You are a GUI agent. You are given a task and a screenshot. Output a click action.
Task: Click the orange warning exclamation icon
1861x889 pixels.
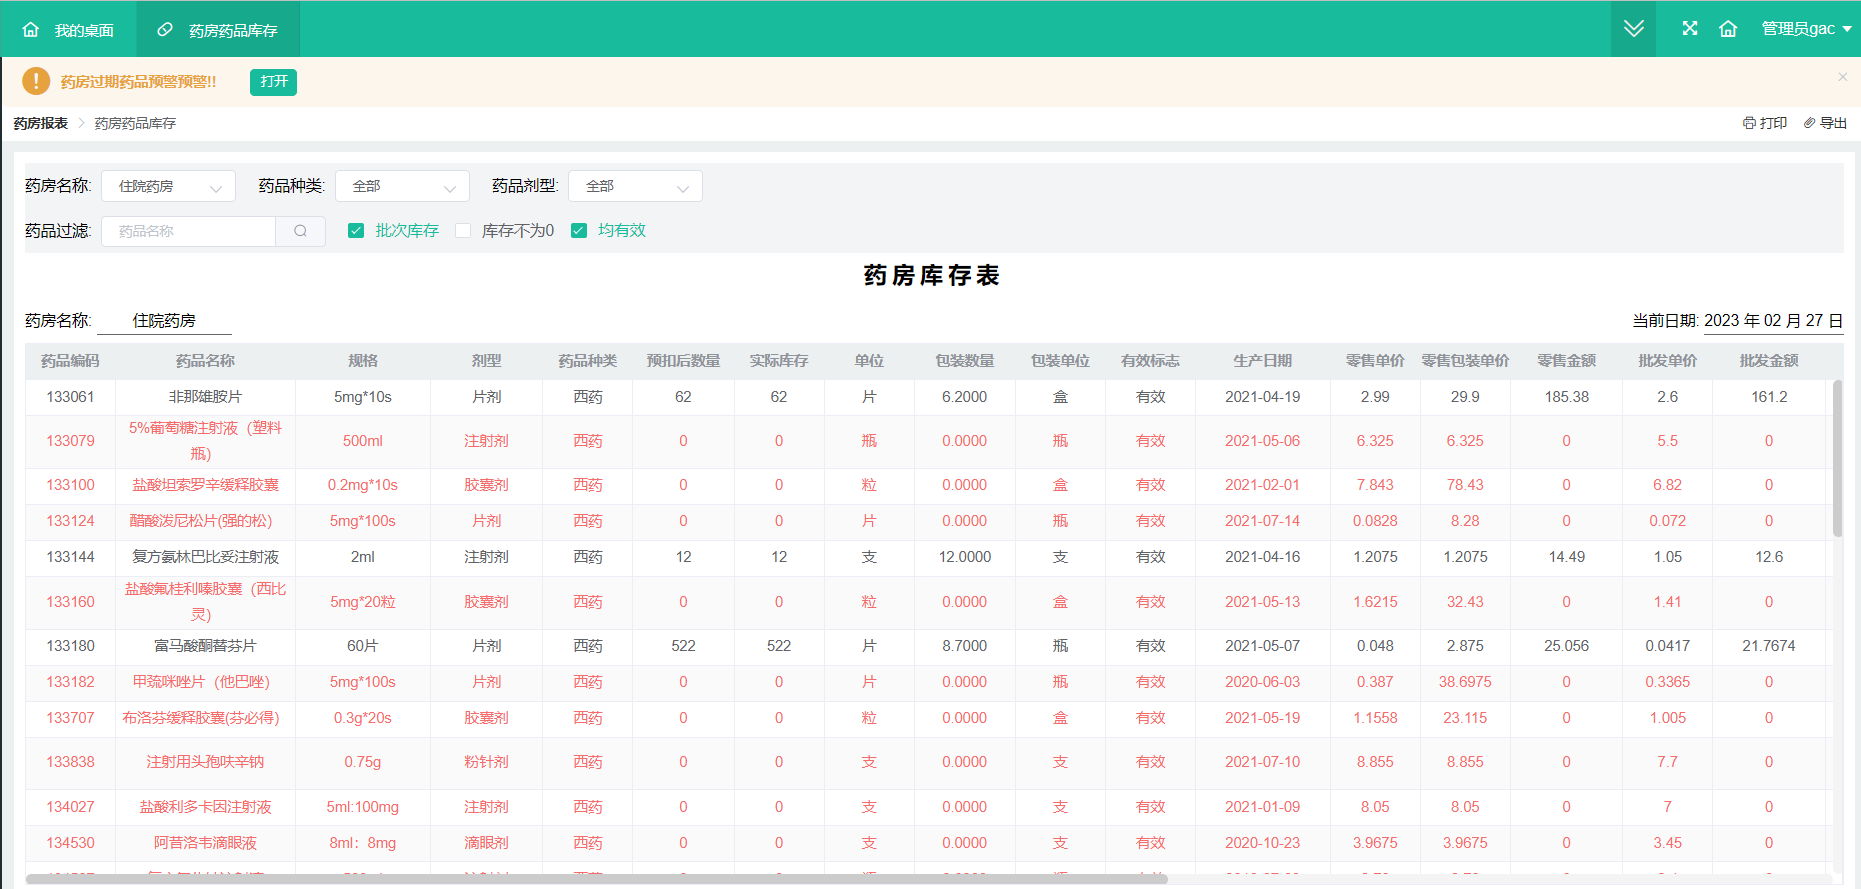tap(36, 81)
